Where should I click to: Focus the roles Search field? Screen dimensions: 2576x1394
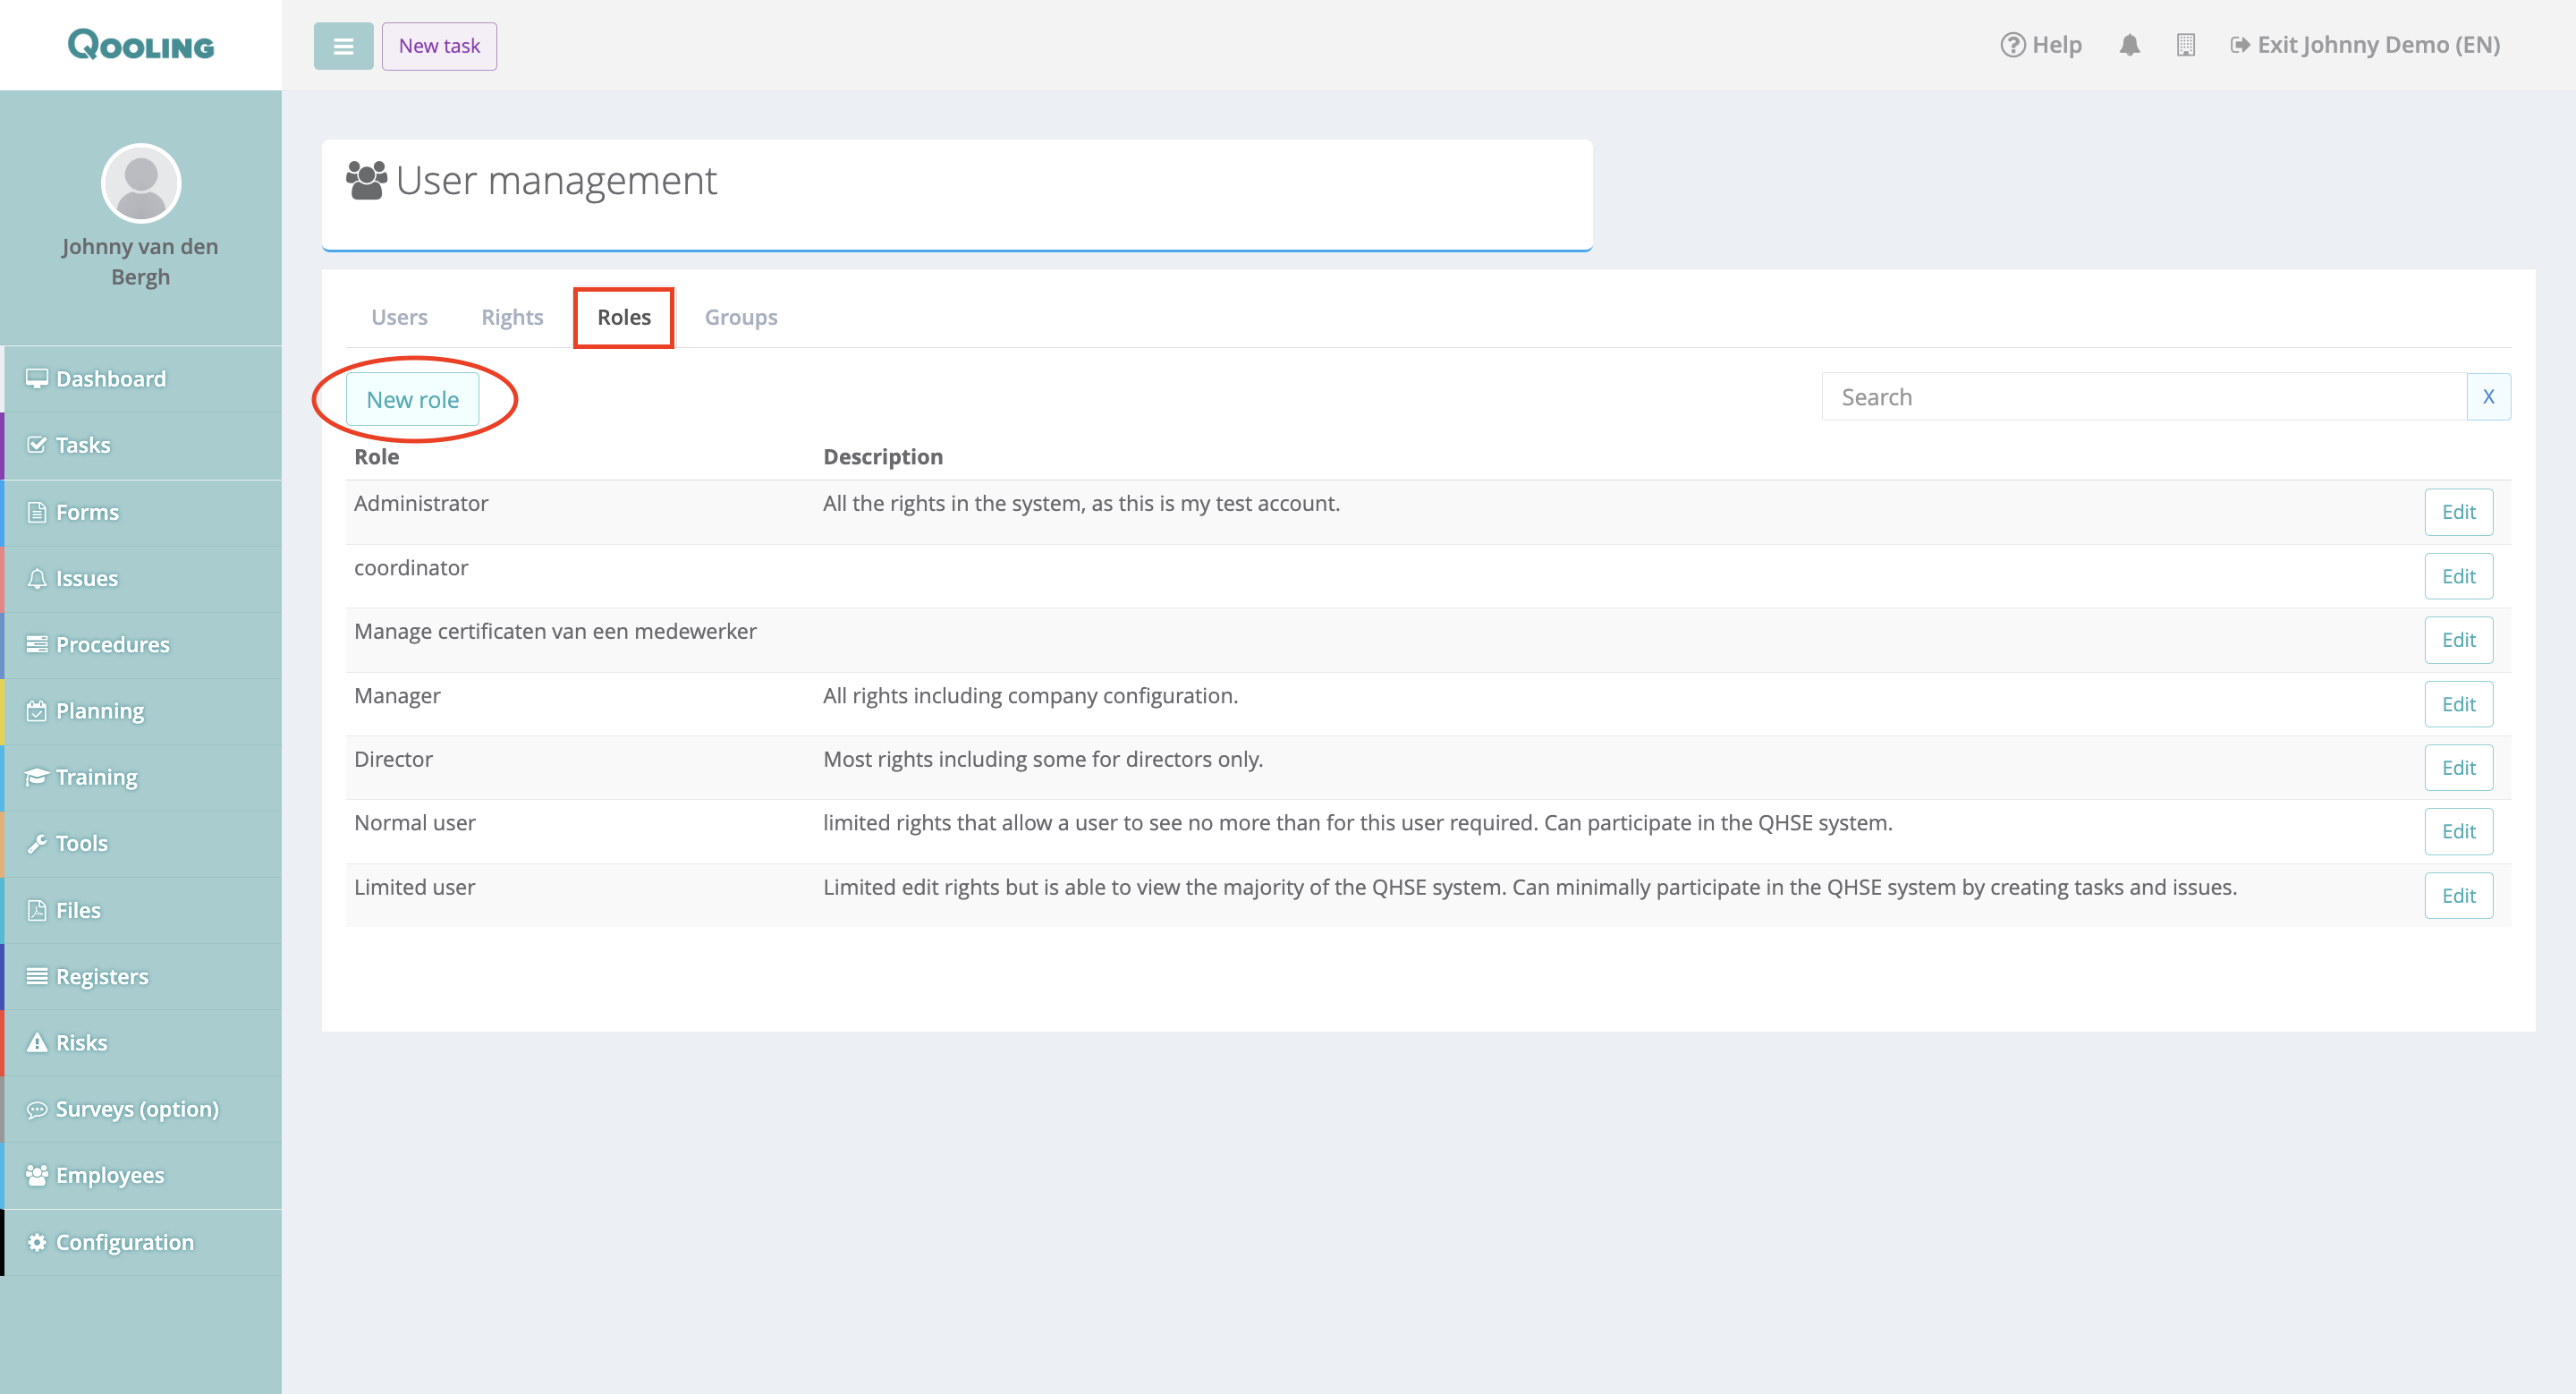tap(2143, 397)
